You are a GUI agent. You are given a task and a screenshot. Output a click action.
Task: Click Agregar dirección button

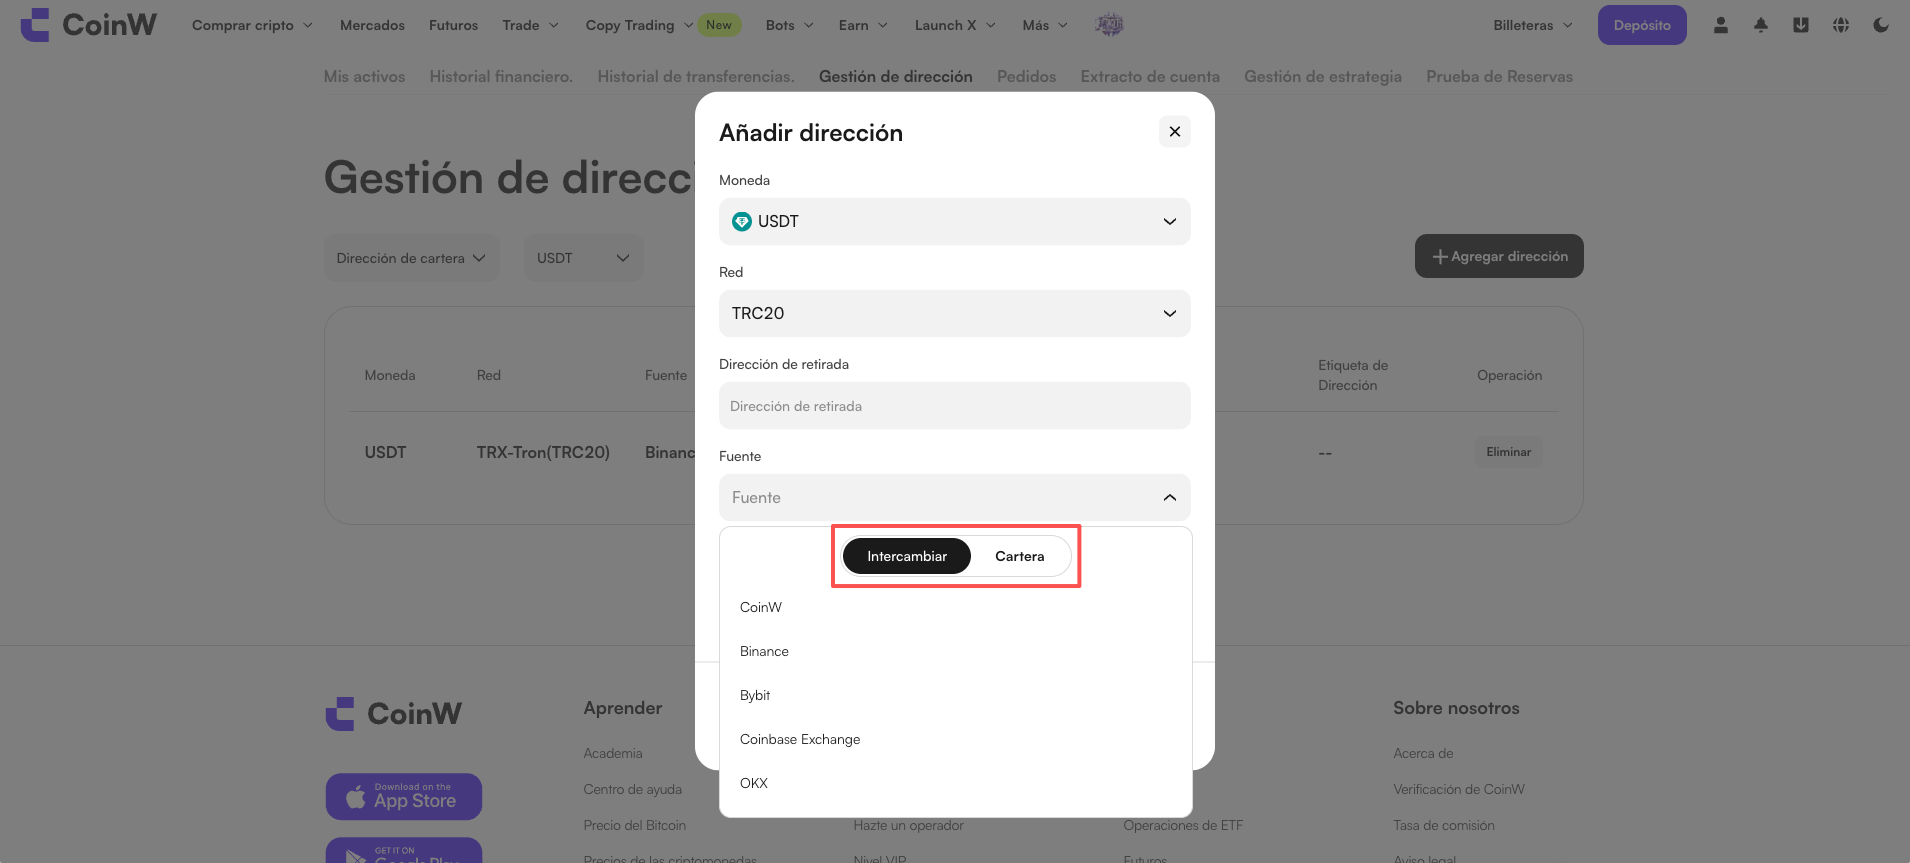pos(1499,256)
